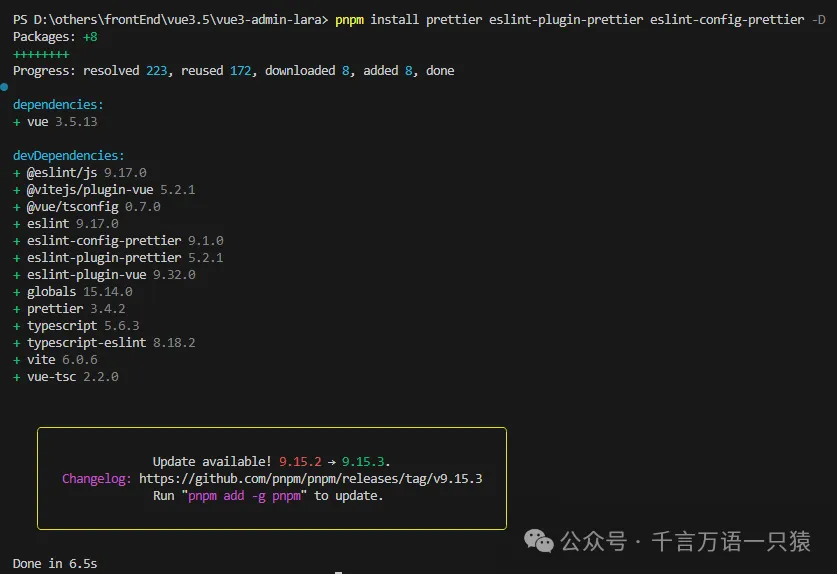
Task: Click the "devDependencies:" heading
Action: (69, 155)
